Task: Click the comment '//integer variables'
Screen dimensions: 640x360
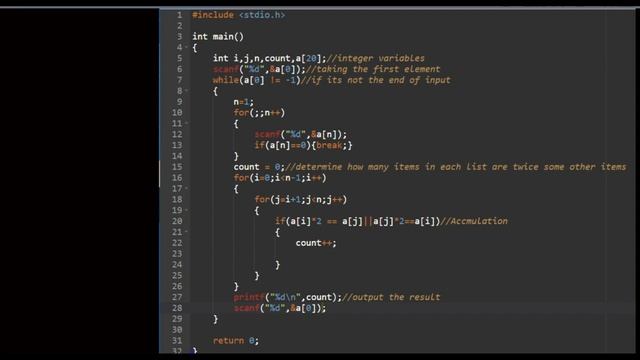Action: (x=376, y=58)
